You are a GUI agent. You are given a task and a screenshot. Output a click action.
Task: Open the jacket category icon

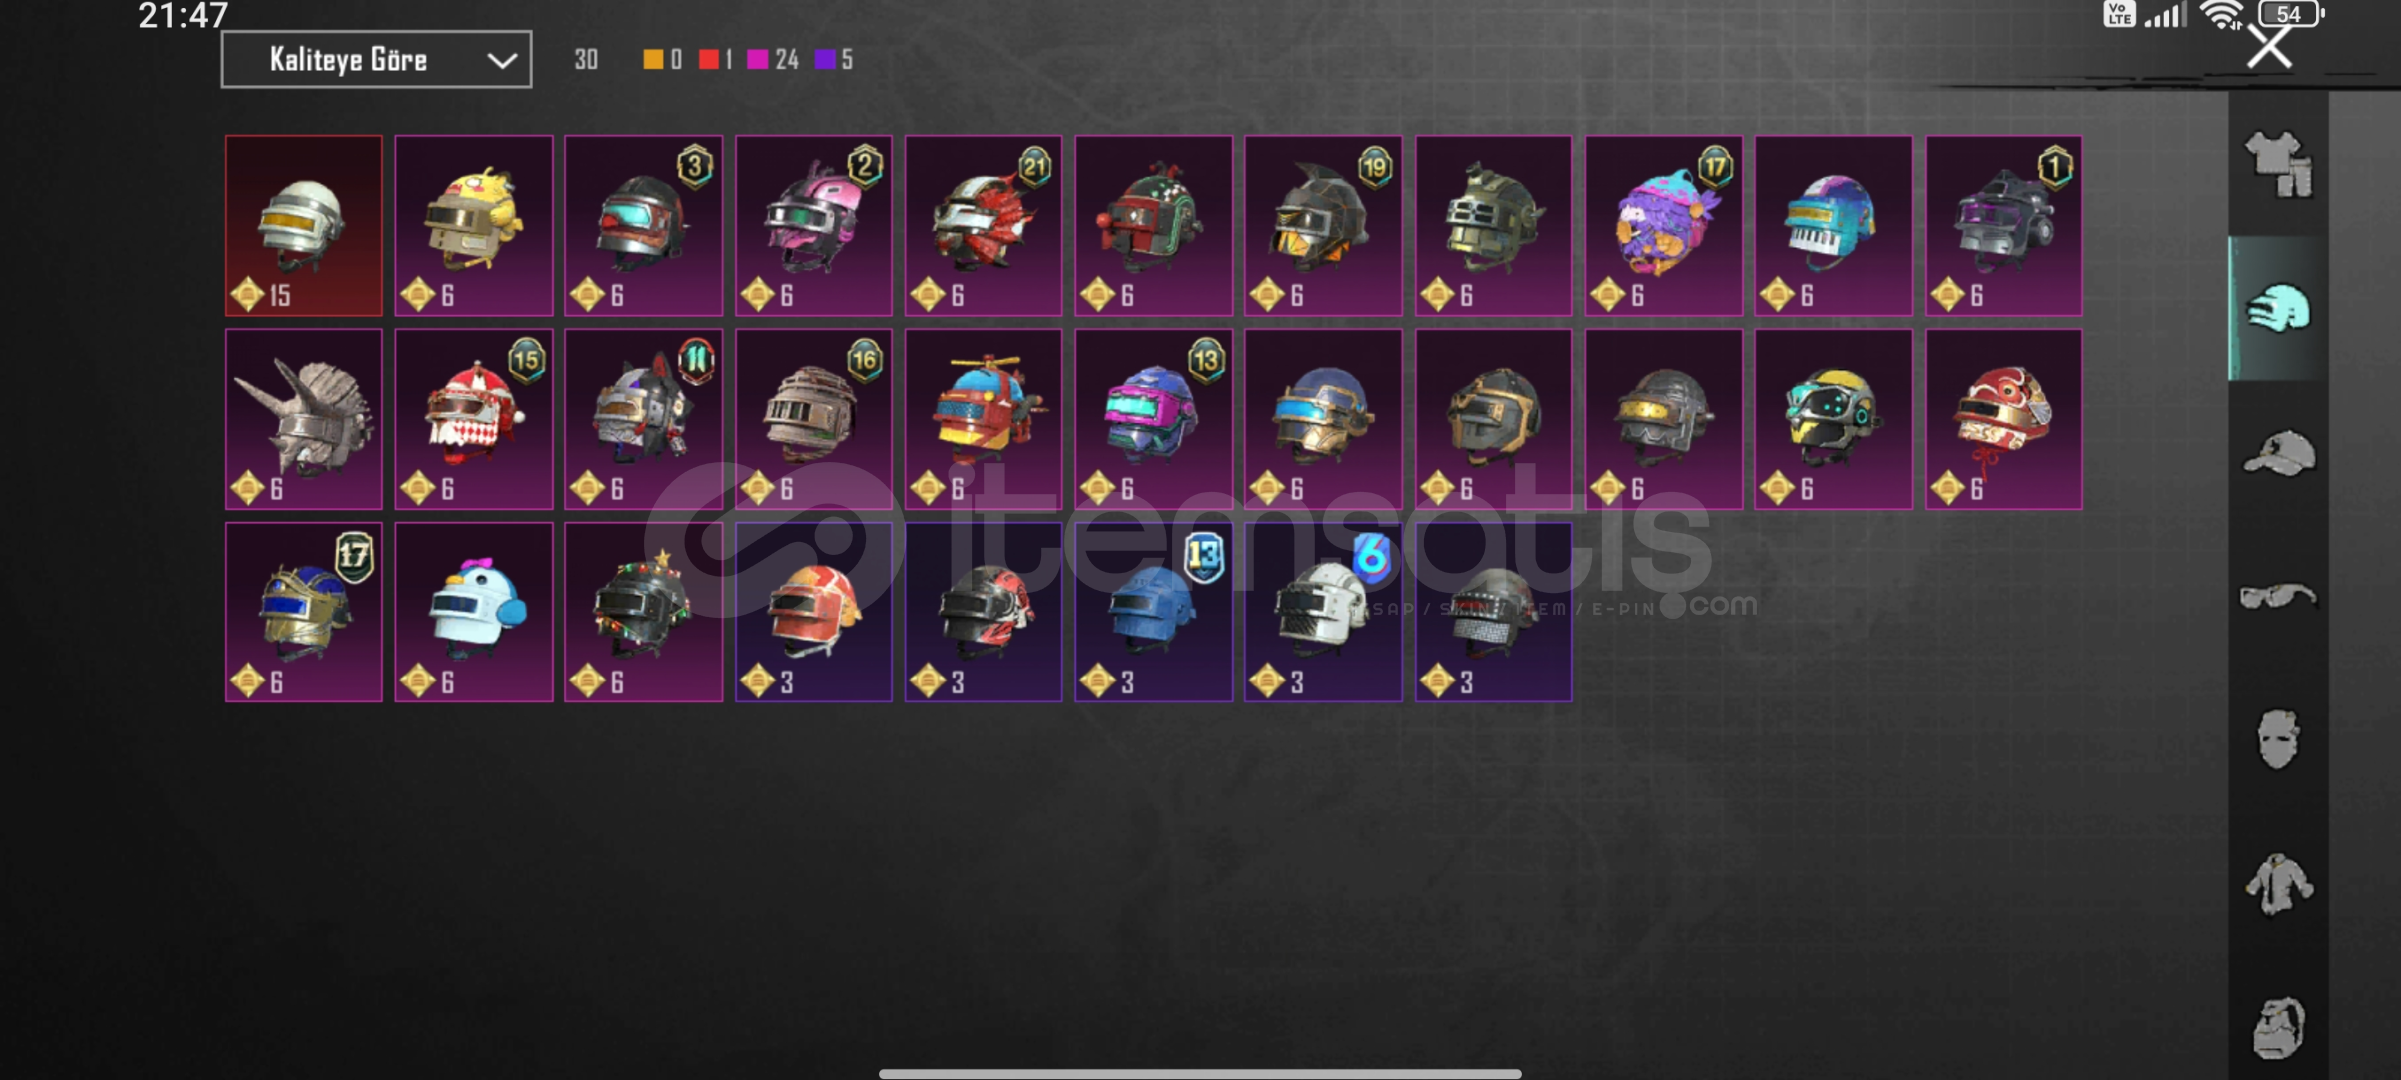(2279, 884)
